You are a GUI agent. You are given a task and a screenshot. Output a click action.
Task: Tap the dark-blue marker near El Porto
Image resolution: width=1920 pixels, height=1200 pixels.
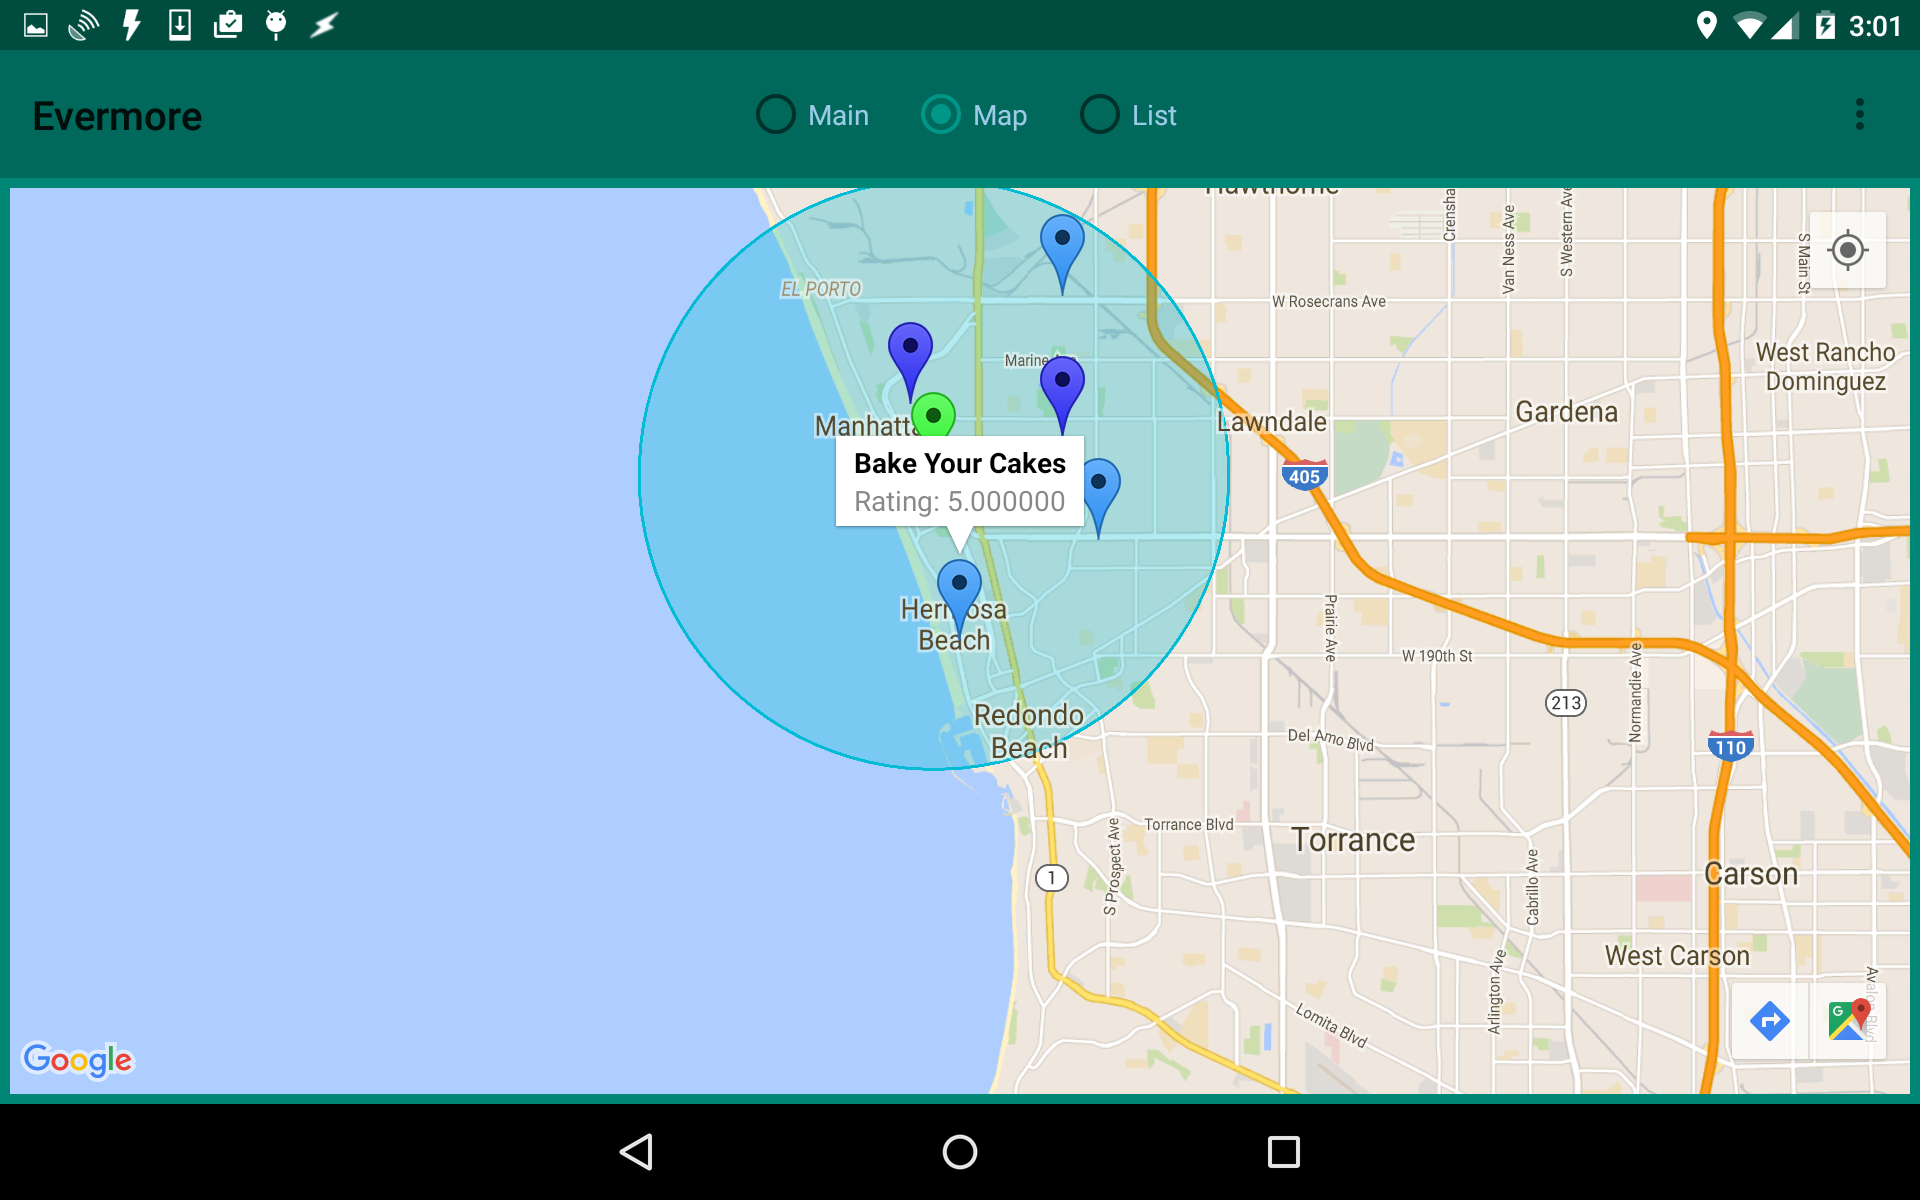coord(910,350)
